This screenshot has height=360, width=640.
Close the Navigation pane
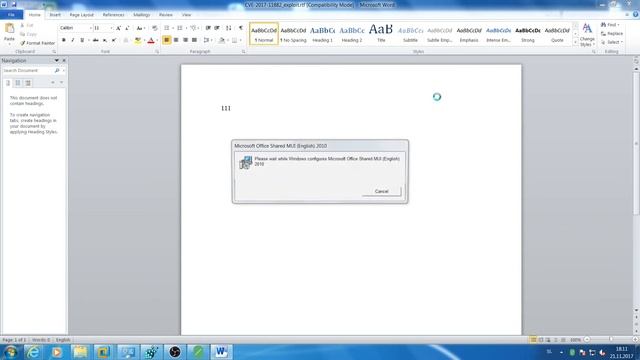(x=64, y=60)
